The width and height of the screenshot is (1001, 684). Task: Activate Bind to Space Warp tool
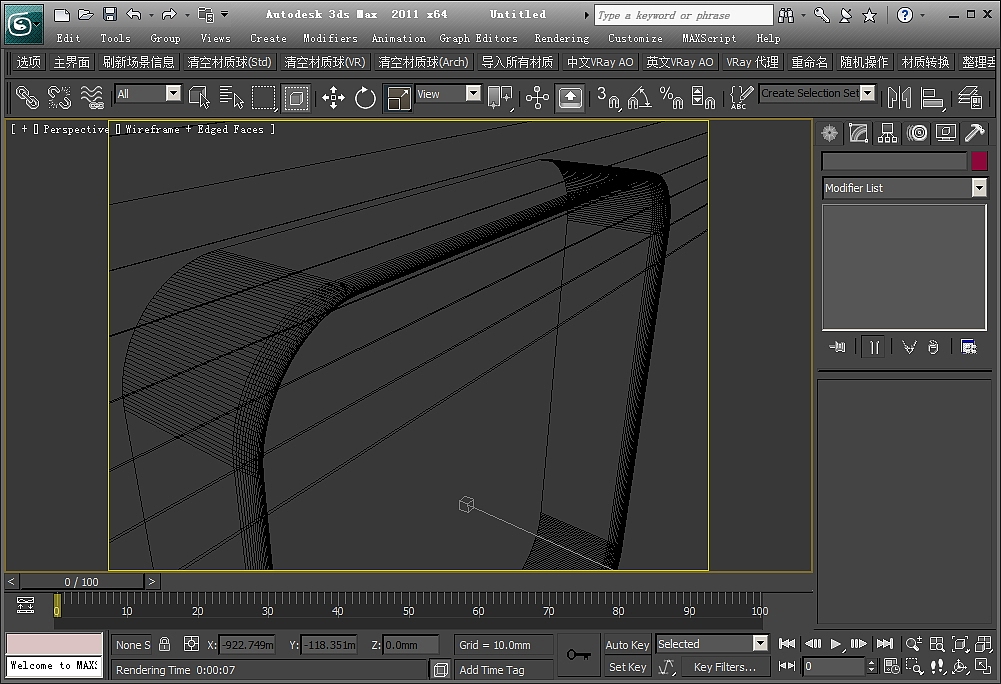coord(92,98)
